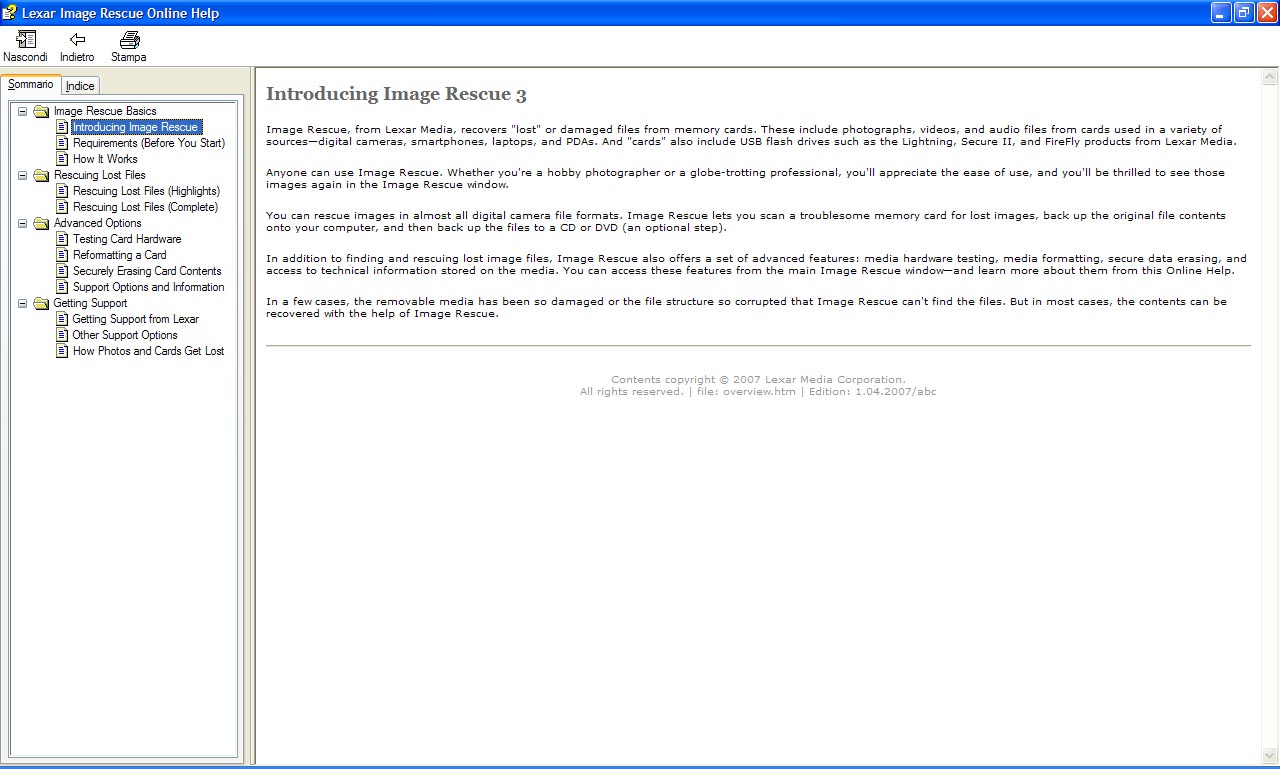Click the Getting Support folder icon
Viewport: 1280px width, 769px height.
tap(41, 303)
